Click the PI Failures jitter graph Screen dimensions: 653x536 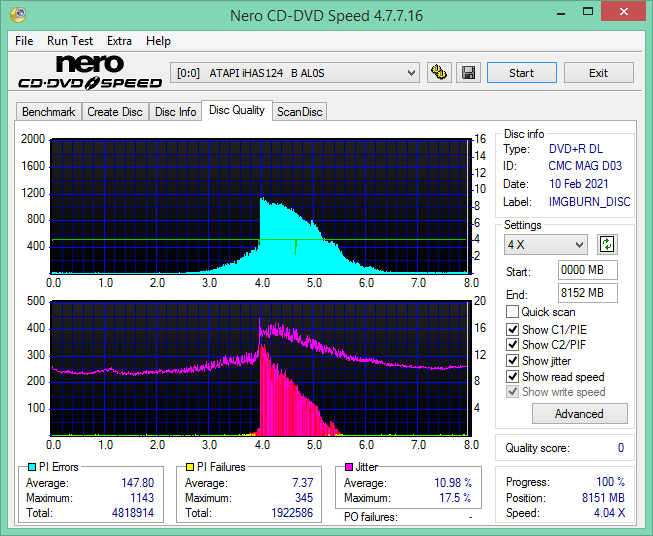tap(260, 368)
